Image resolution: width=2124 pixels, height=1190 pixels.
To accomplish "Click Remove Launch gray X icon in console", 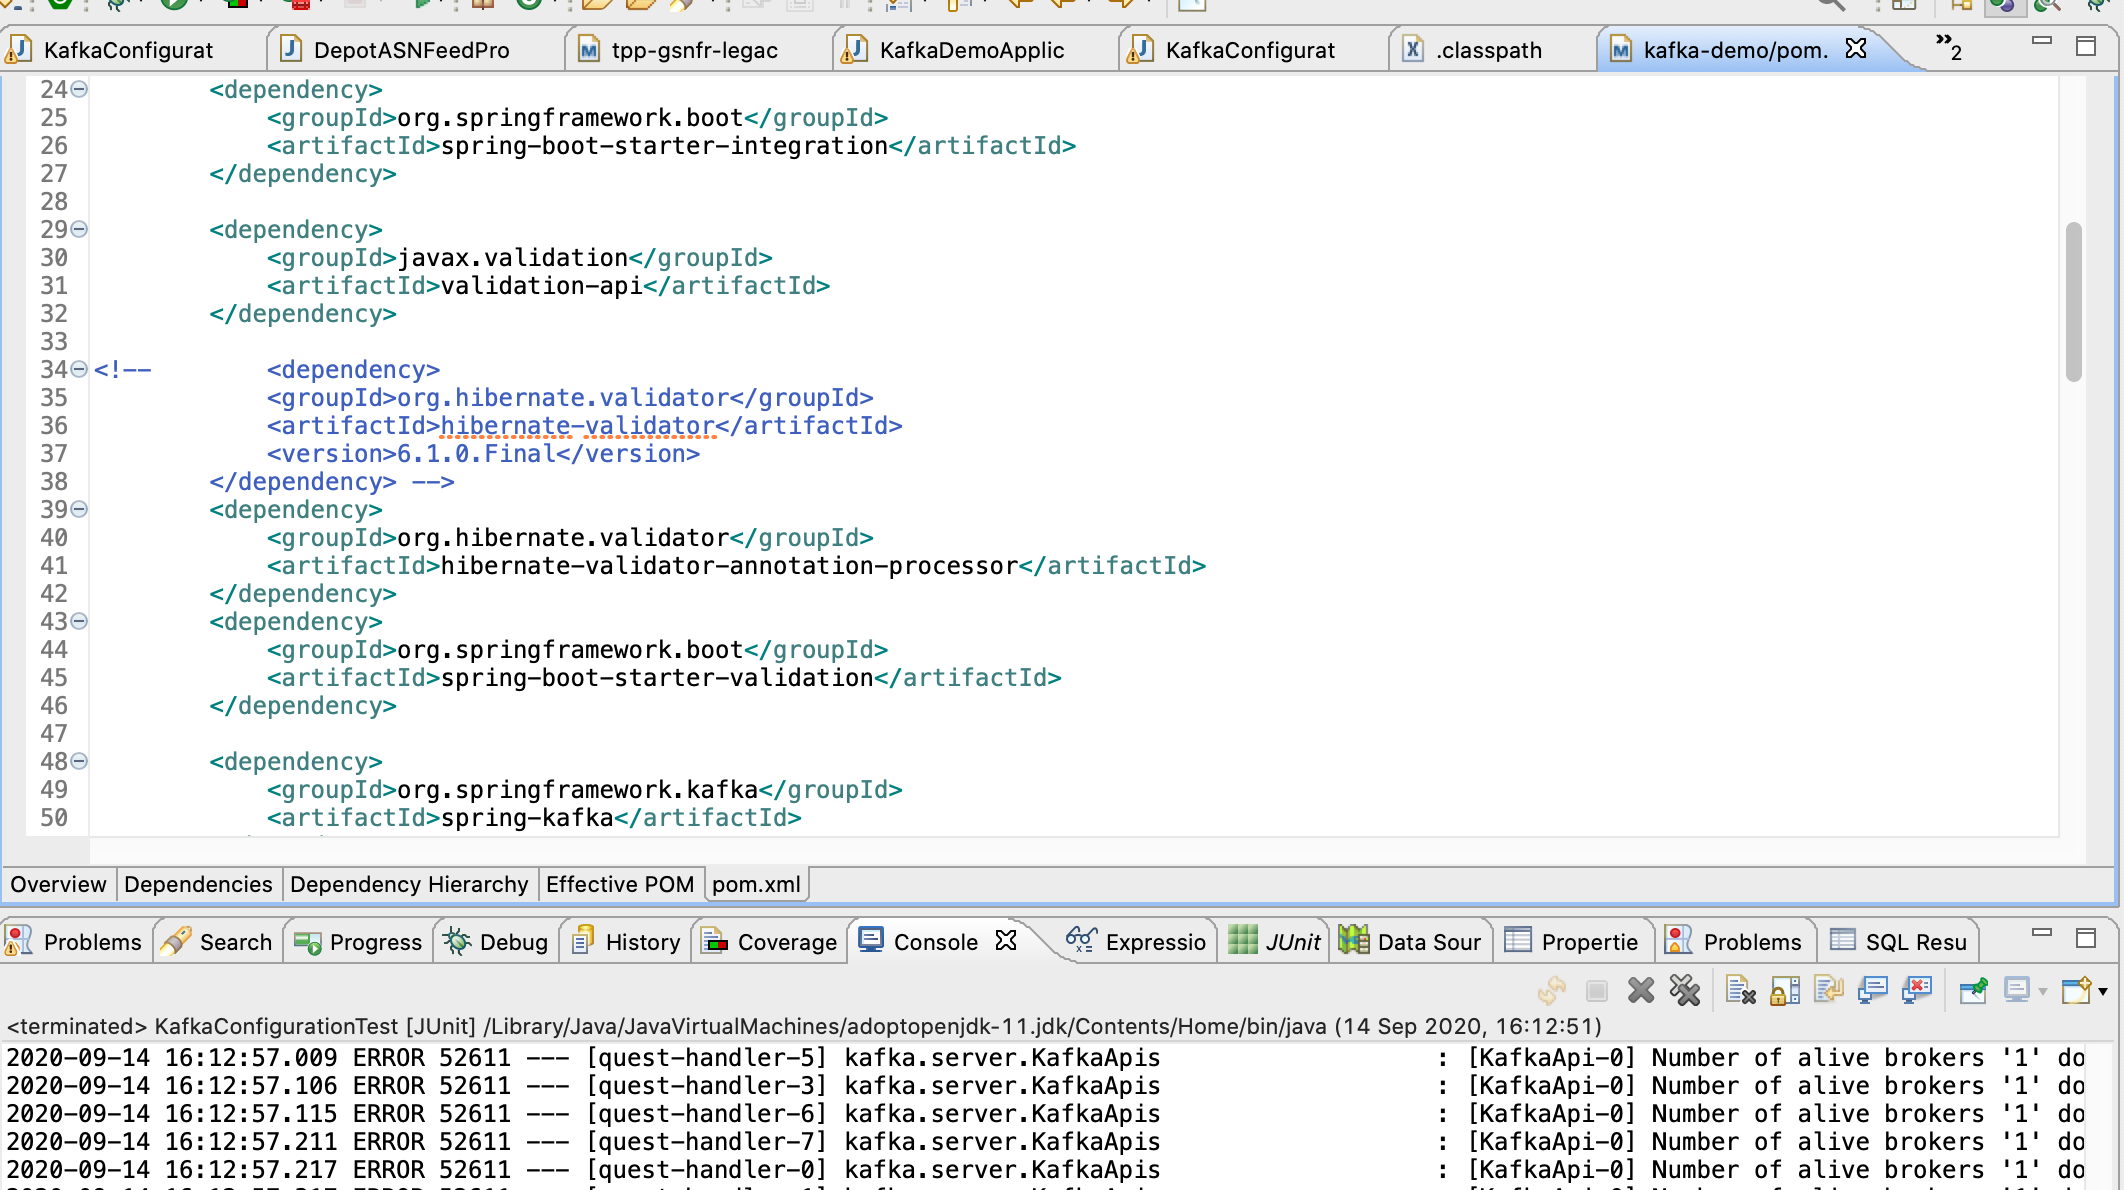I will 1641,991.
